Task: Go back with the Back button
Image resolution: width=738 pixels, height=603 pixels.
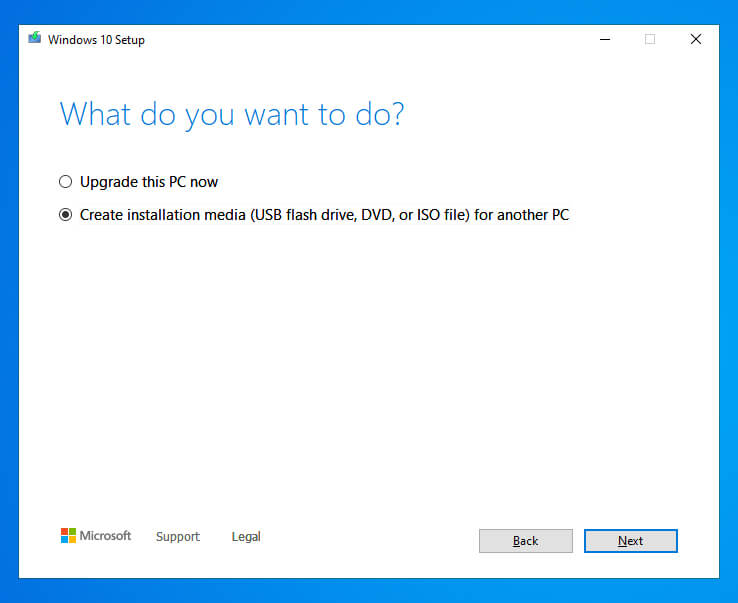Action: click(x=526, y=541)
